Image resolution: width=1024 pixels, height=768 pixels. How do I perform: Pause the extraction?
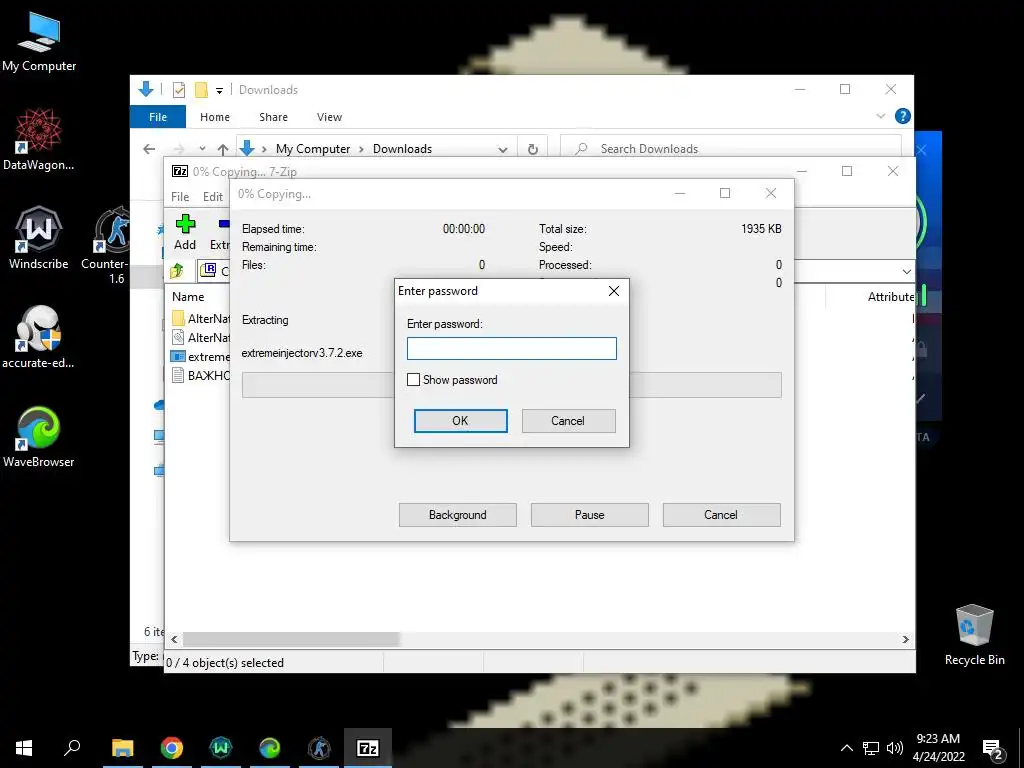coord(590,515)
